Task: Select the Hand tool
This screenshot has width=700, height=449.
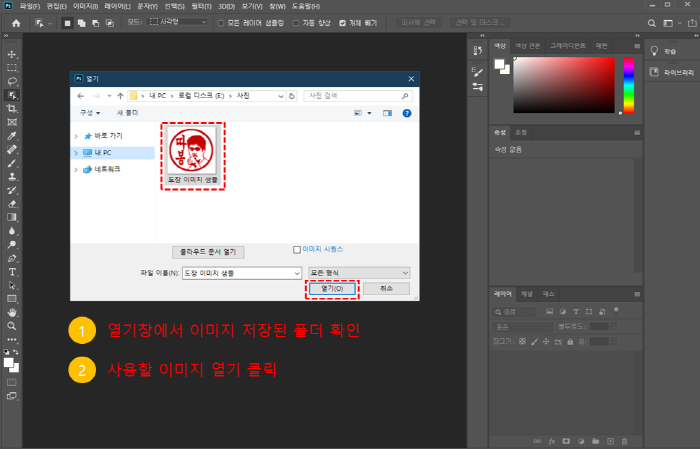Action: click(x=12, y=312)
